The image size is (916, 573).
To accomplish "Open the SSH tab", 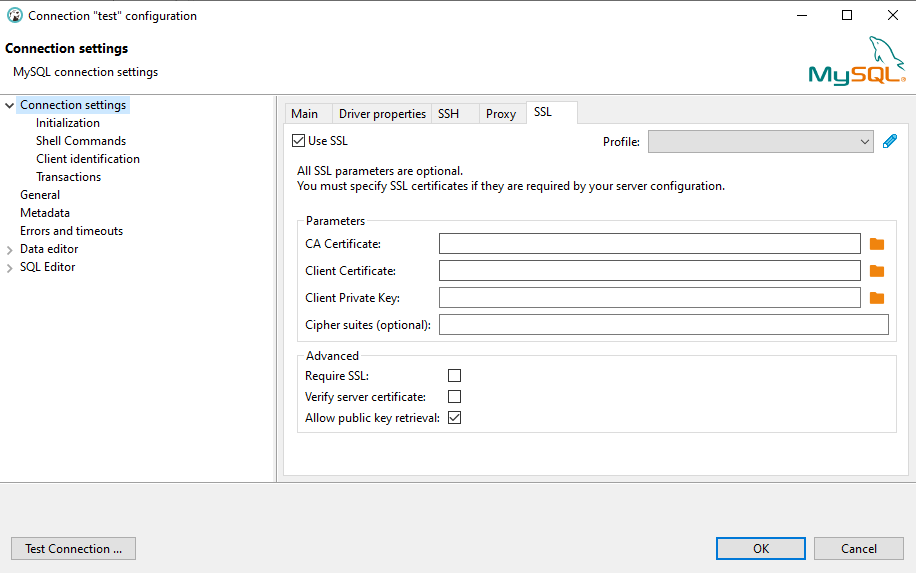I will tap(448, 114).
